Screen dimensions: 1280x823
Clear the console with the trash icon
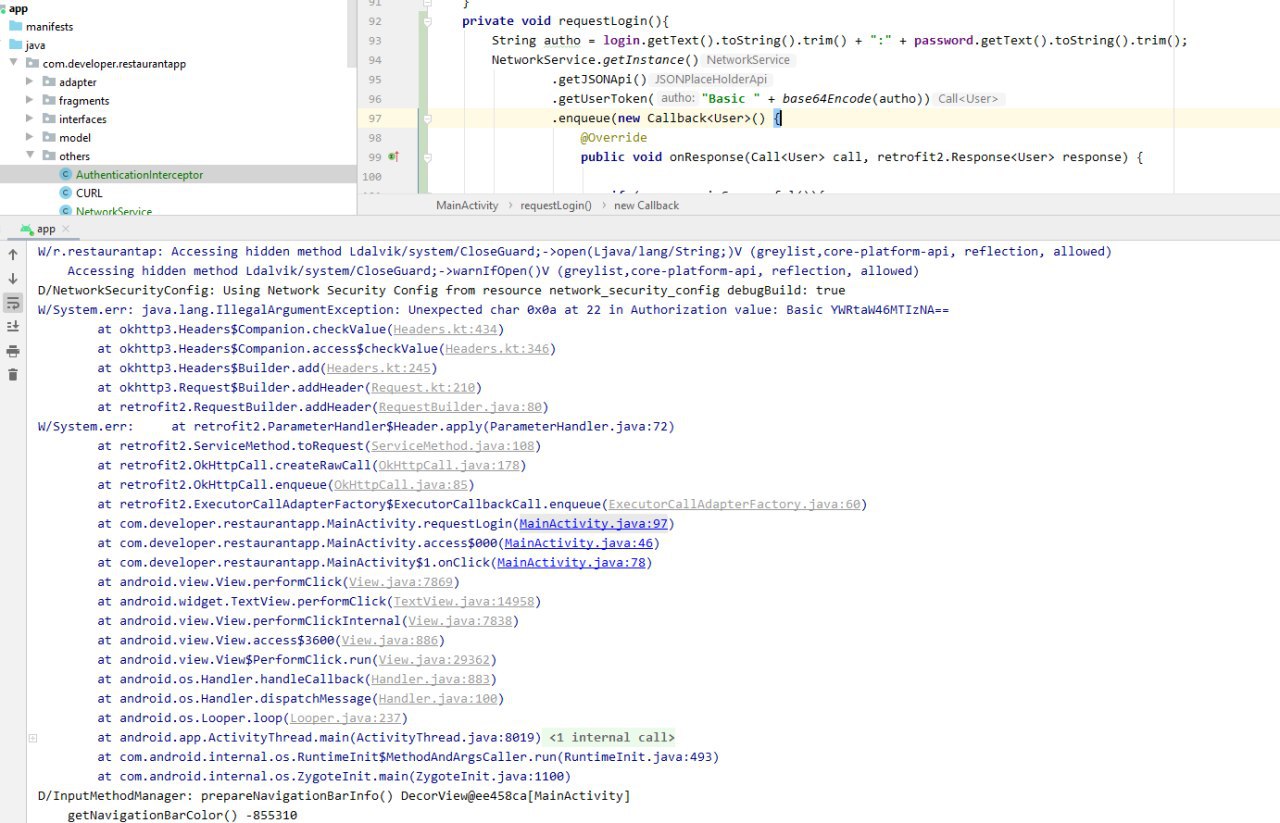[x=13, y=375]
